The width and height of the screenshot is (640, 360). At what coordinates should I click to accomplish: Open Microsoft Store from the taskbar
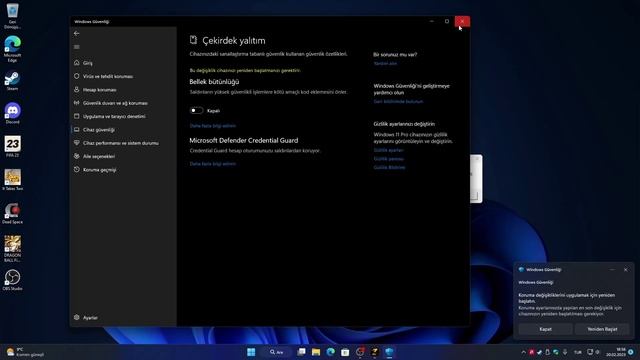[345, 352]
